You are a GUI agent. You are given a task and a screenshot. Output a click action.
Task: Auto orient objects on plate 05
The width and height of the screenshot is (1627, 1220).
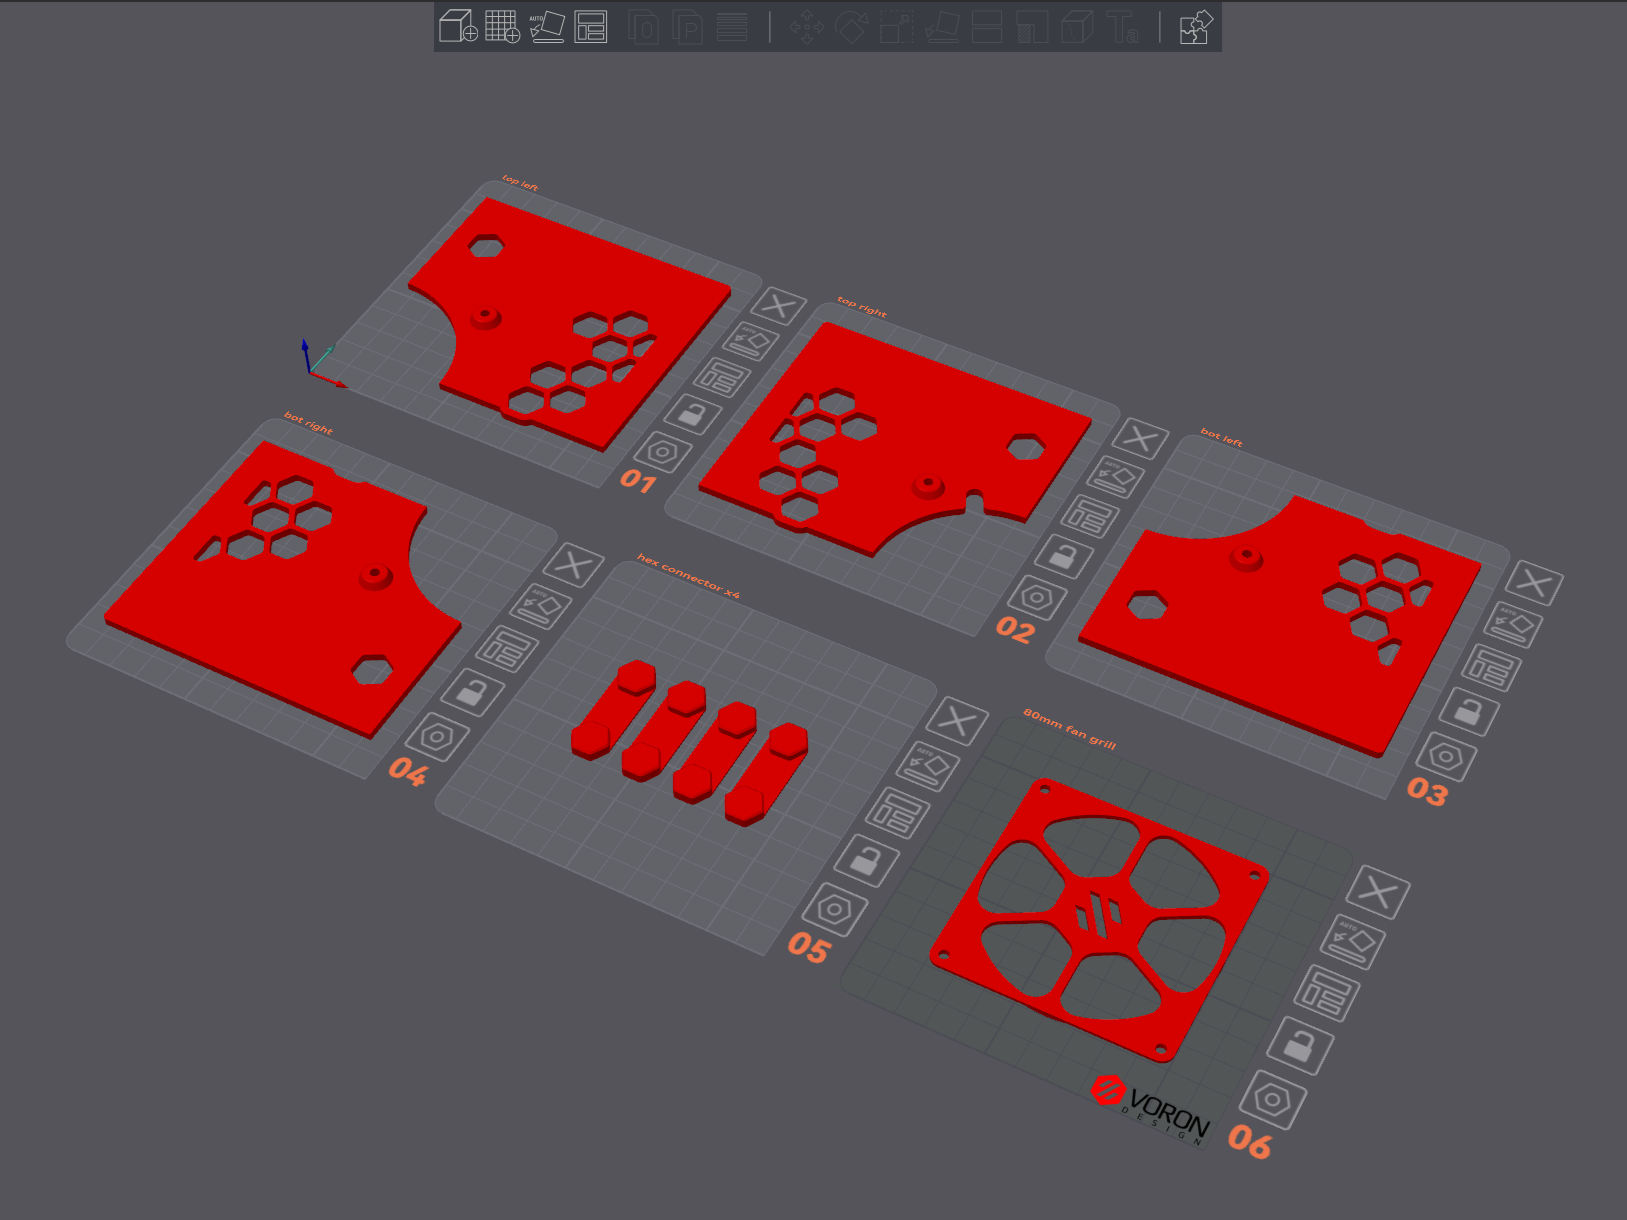[928, 765]
